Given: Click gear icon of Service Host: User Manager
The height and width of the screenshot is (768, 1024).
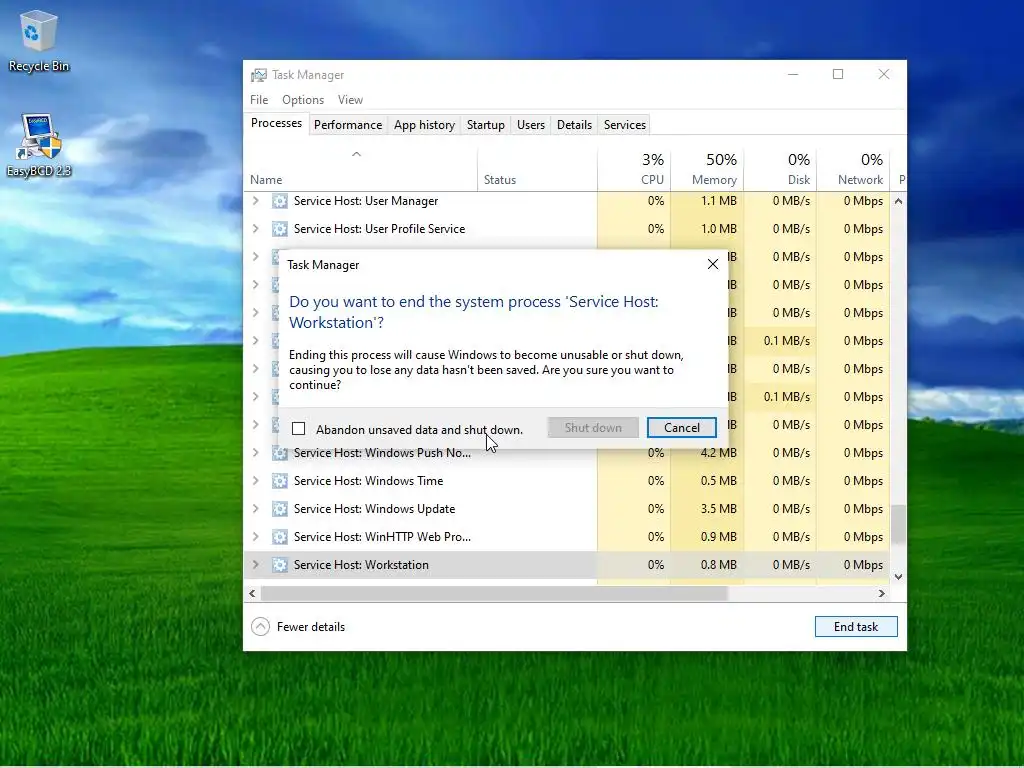Looking at the screenshot, I should [x=280, y=201].
